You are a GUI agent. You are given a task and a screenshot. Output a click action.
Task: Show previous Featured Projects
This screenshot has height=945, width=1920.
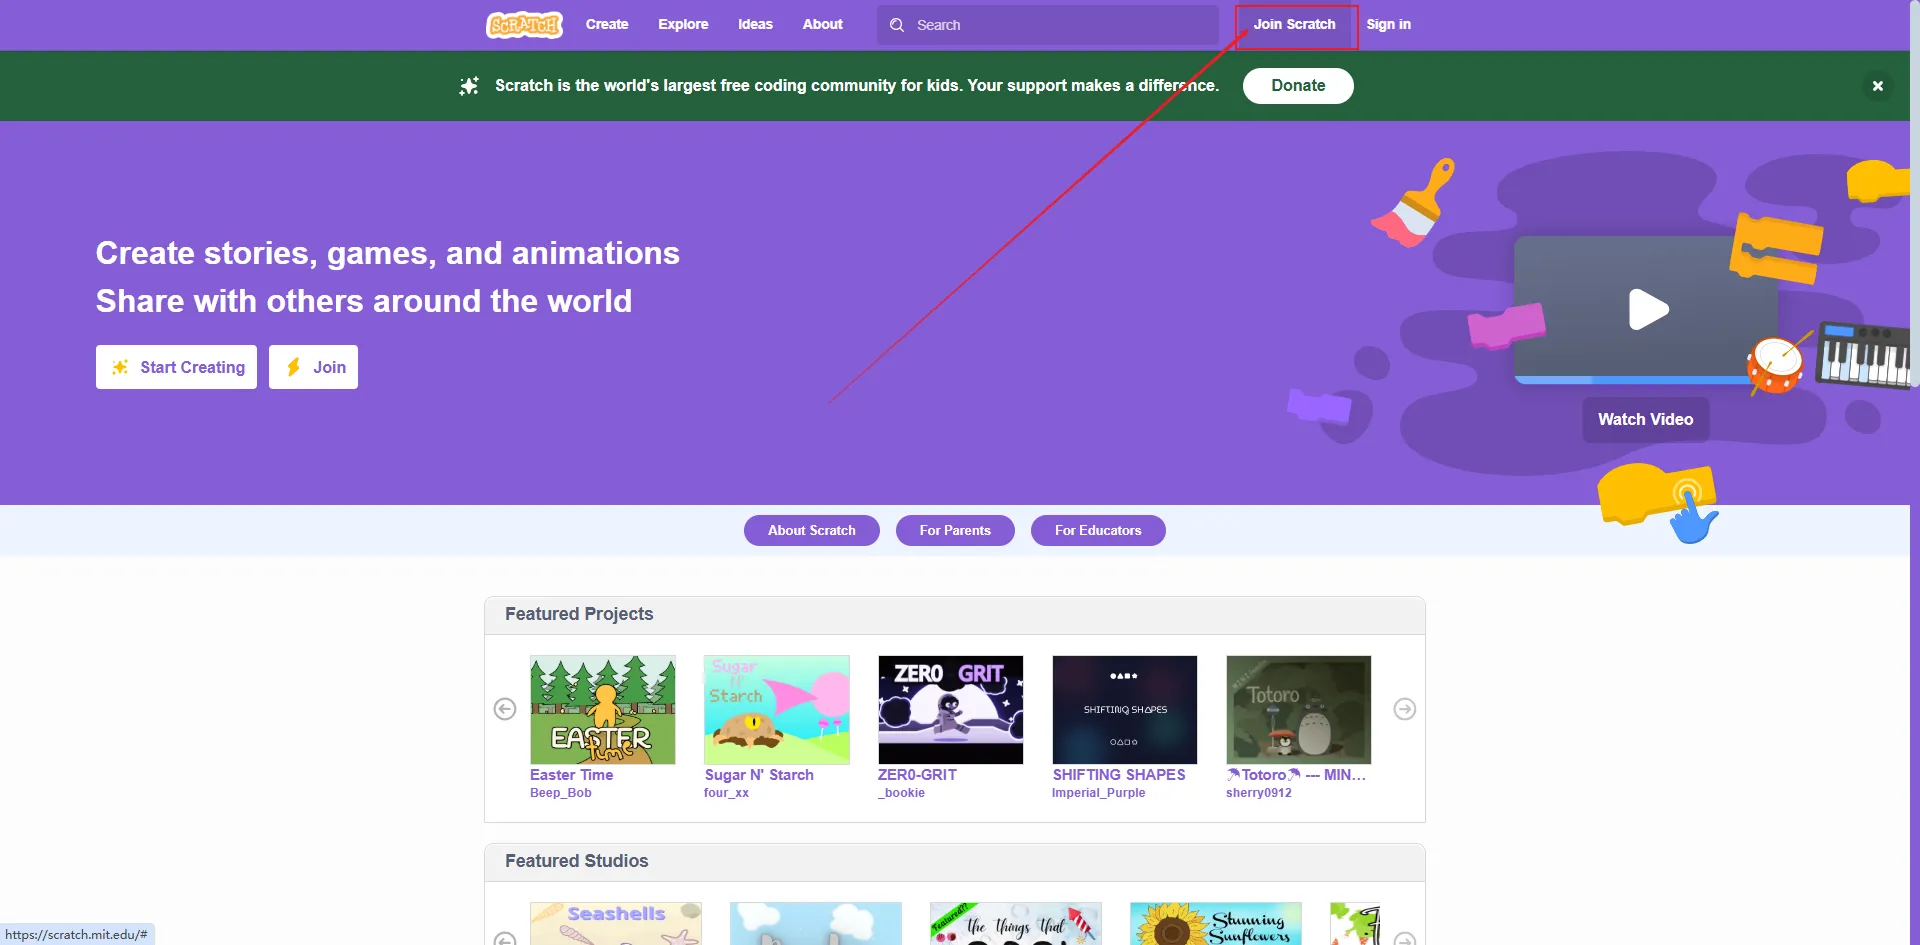[x=505, y=709]
